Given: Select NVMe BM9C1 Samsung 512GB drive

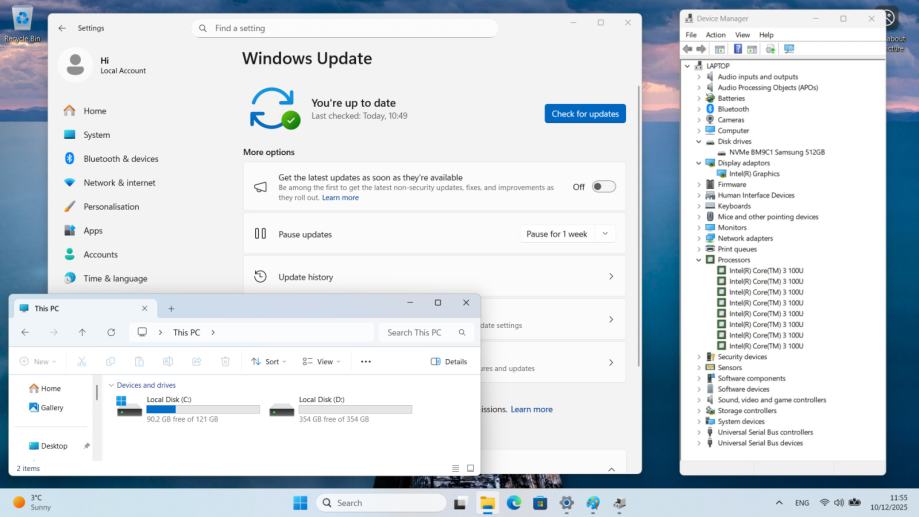Looking at the screenshot, I should tap(776, 152).
